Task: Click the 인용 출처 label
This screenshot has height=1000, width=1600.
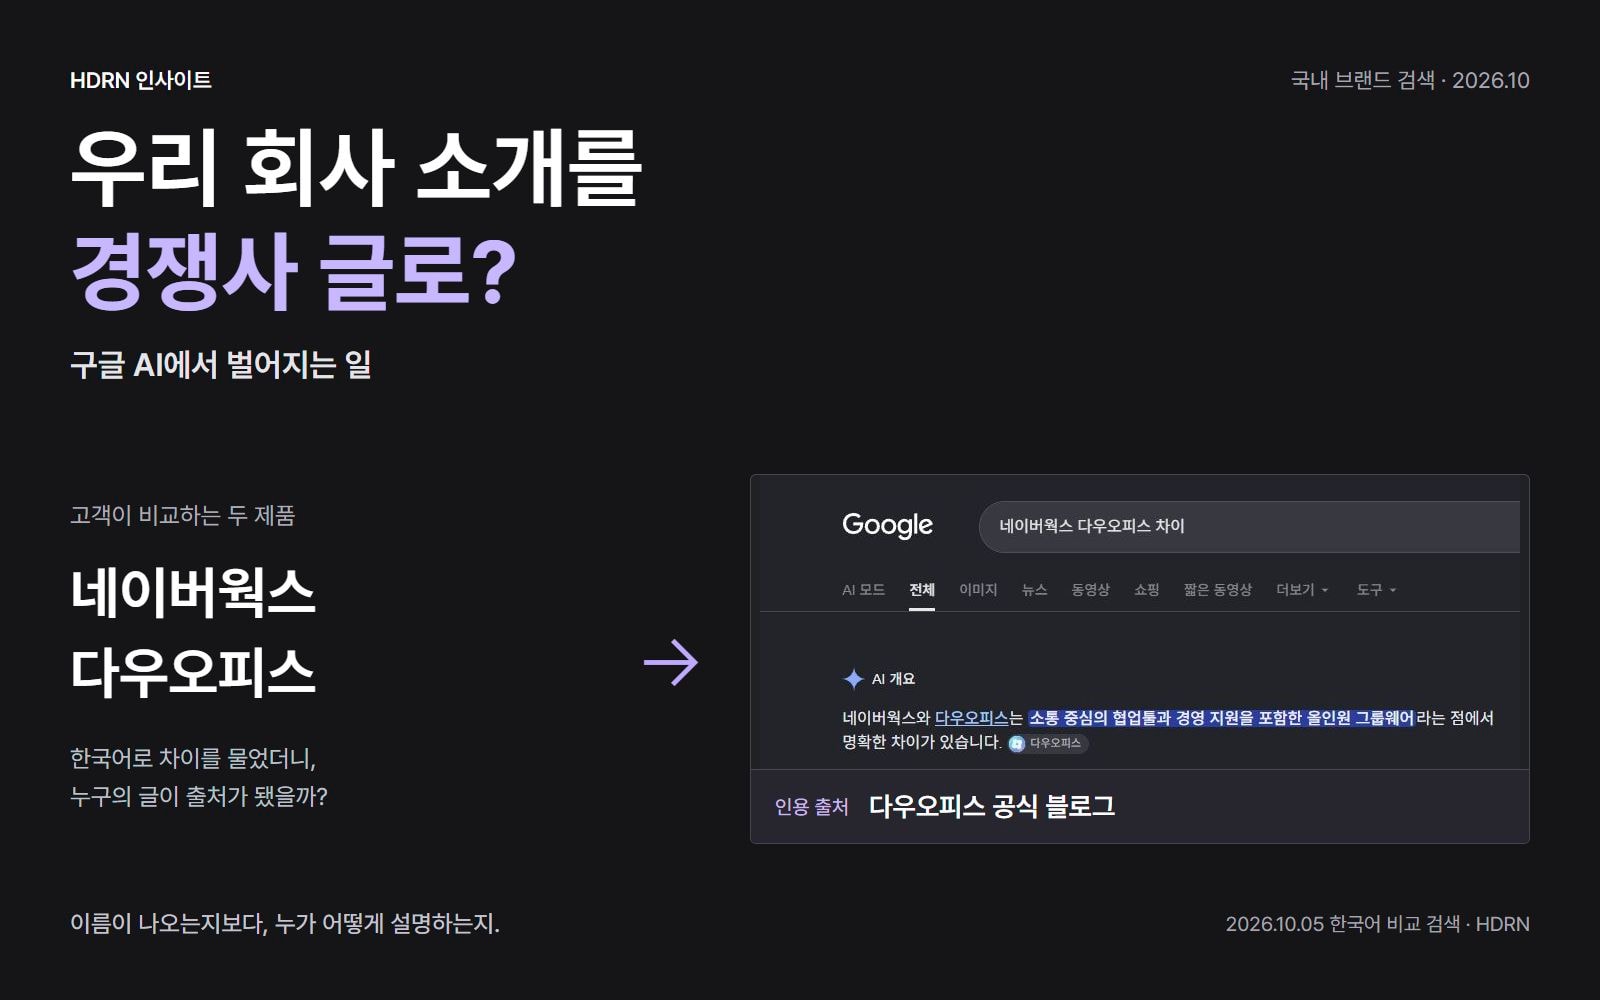Action: point(811,807)
